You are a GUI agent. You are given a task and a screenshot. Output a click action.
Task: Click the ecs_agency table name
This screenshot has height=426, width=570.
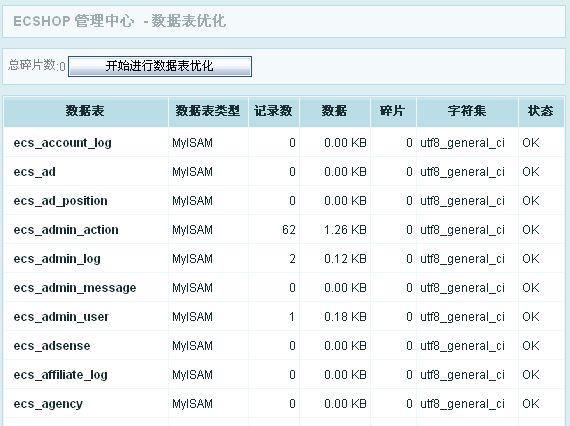pyautogui.click(x=48, y=404)
